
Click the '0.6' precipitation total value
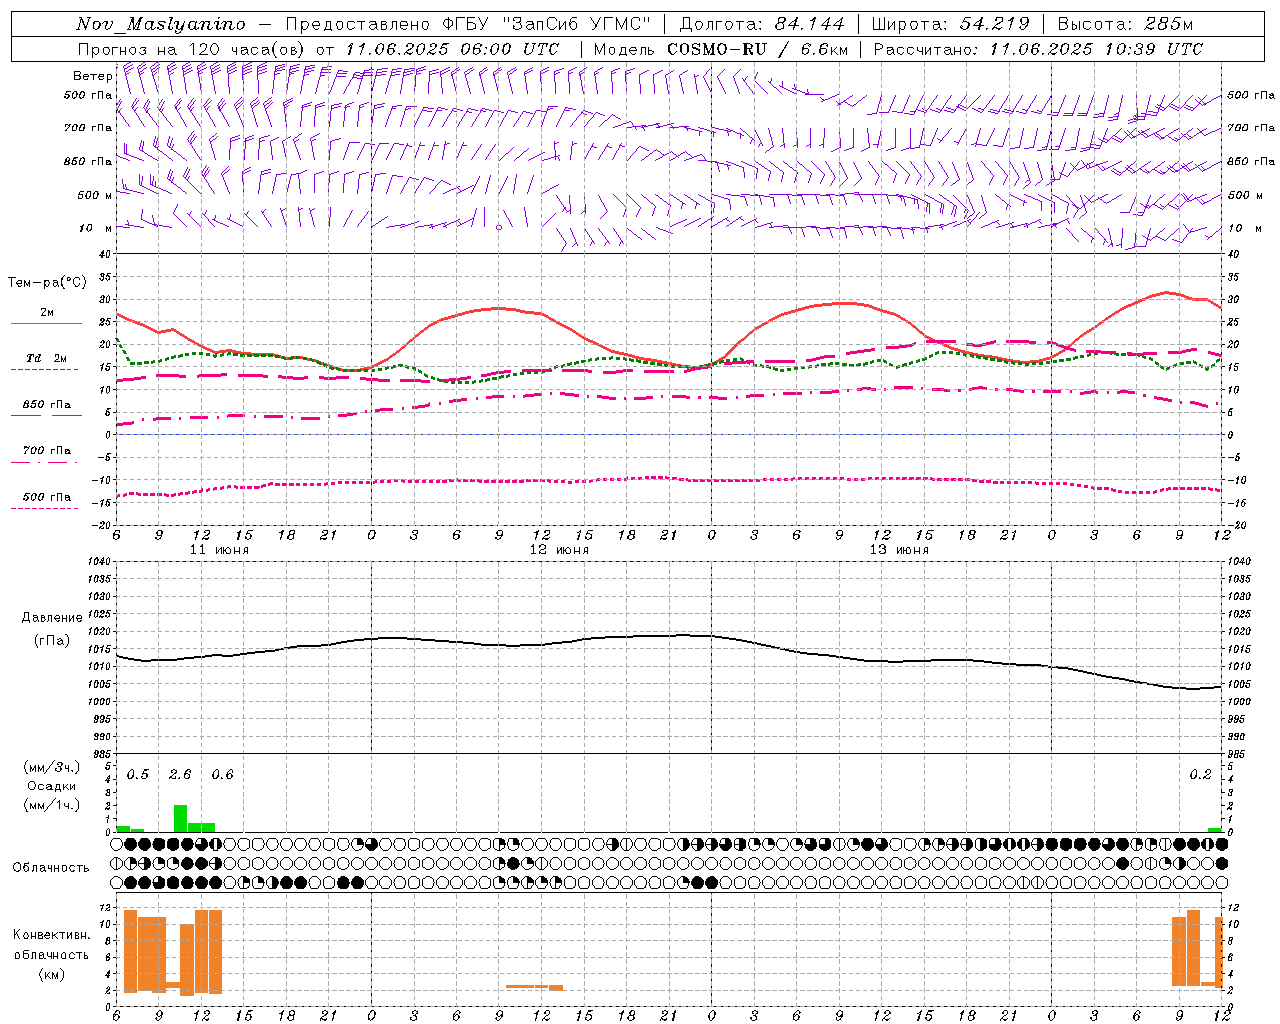(222, 775)
